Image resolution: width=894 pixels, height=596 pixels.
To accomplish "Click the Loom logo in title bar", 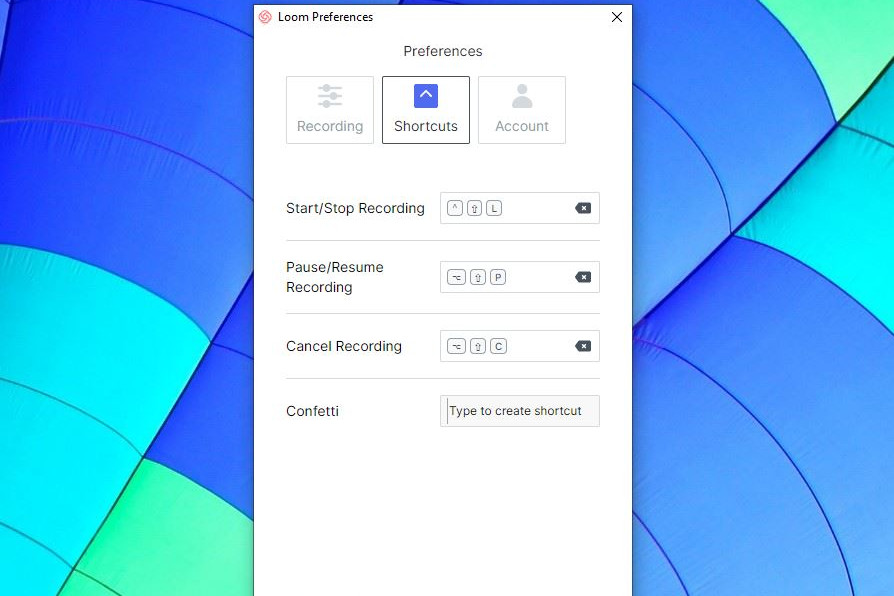I will click(x=265, y=17).
